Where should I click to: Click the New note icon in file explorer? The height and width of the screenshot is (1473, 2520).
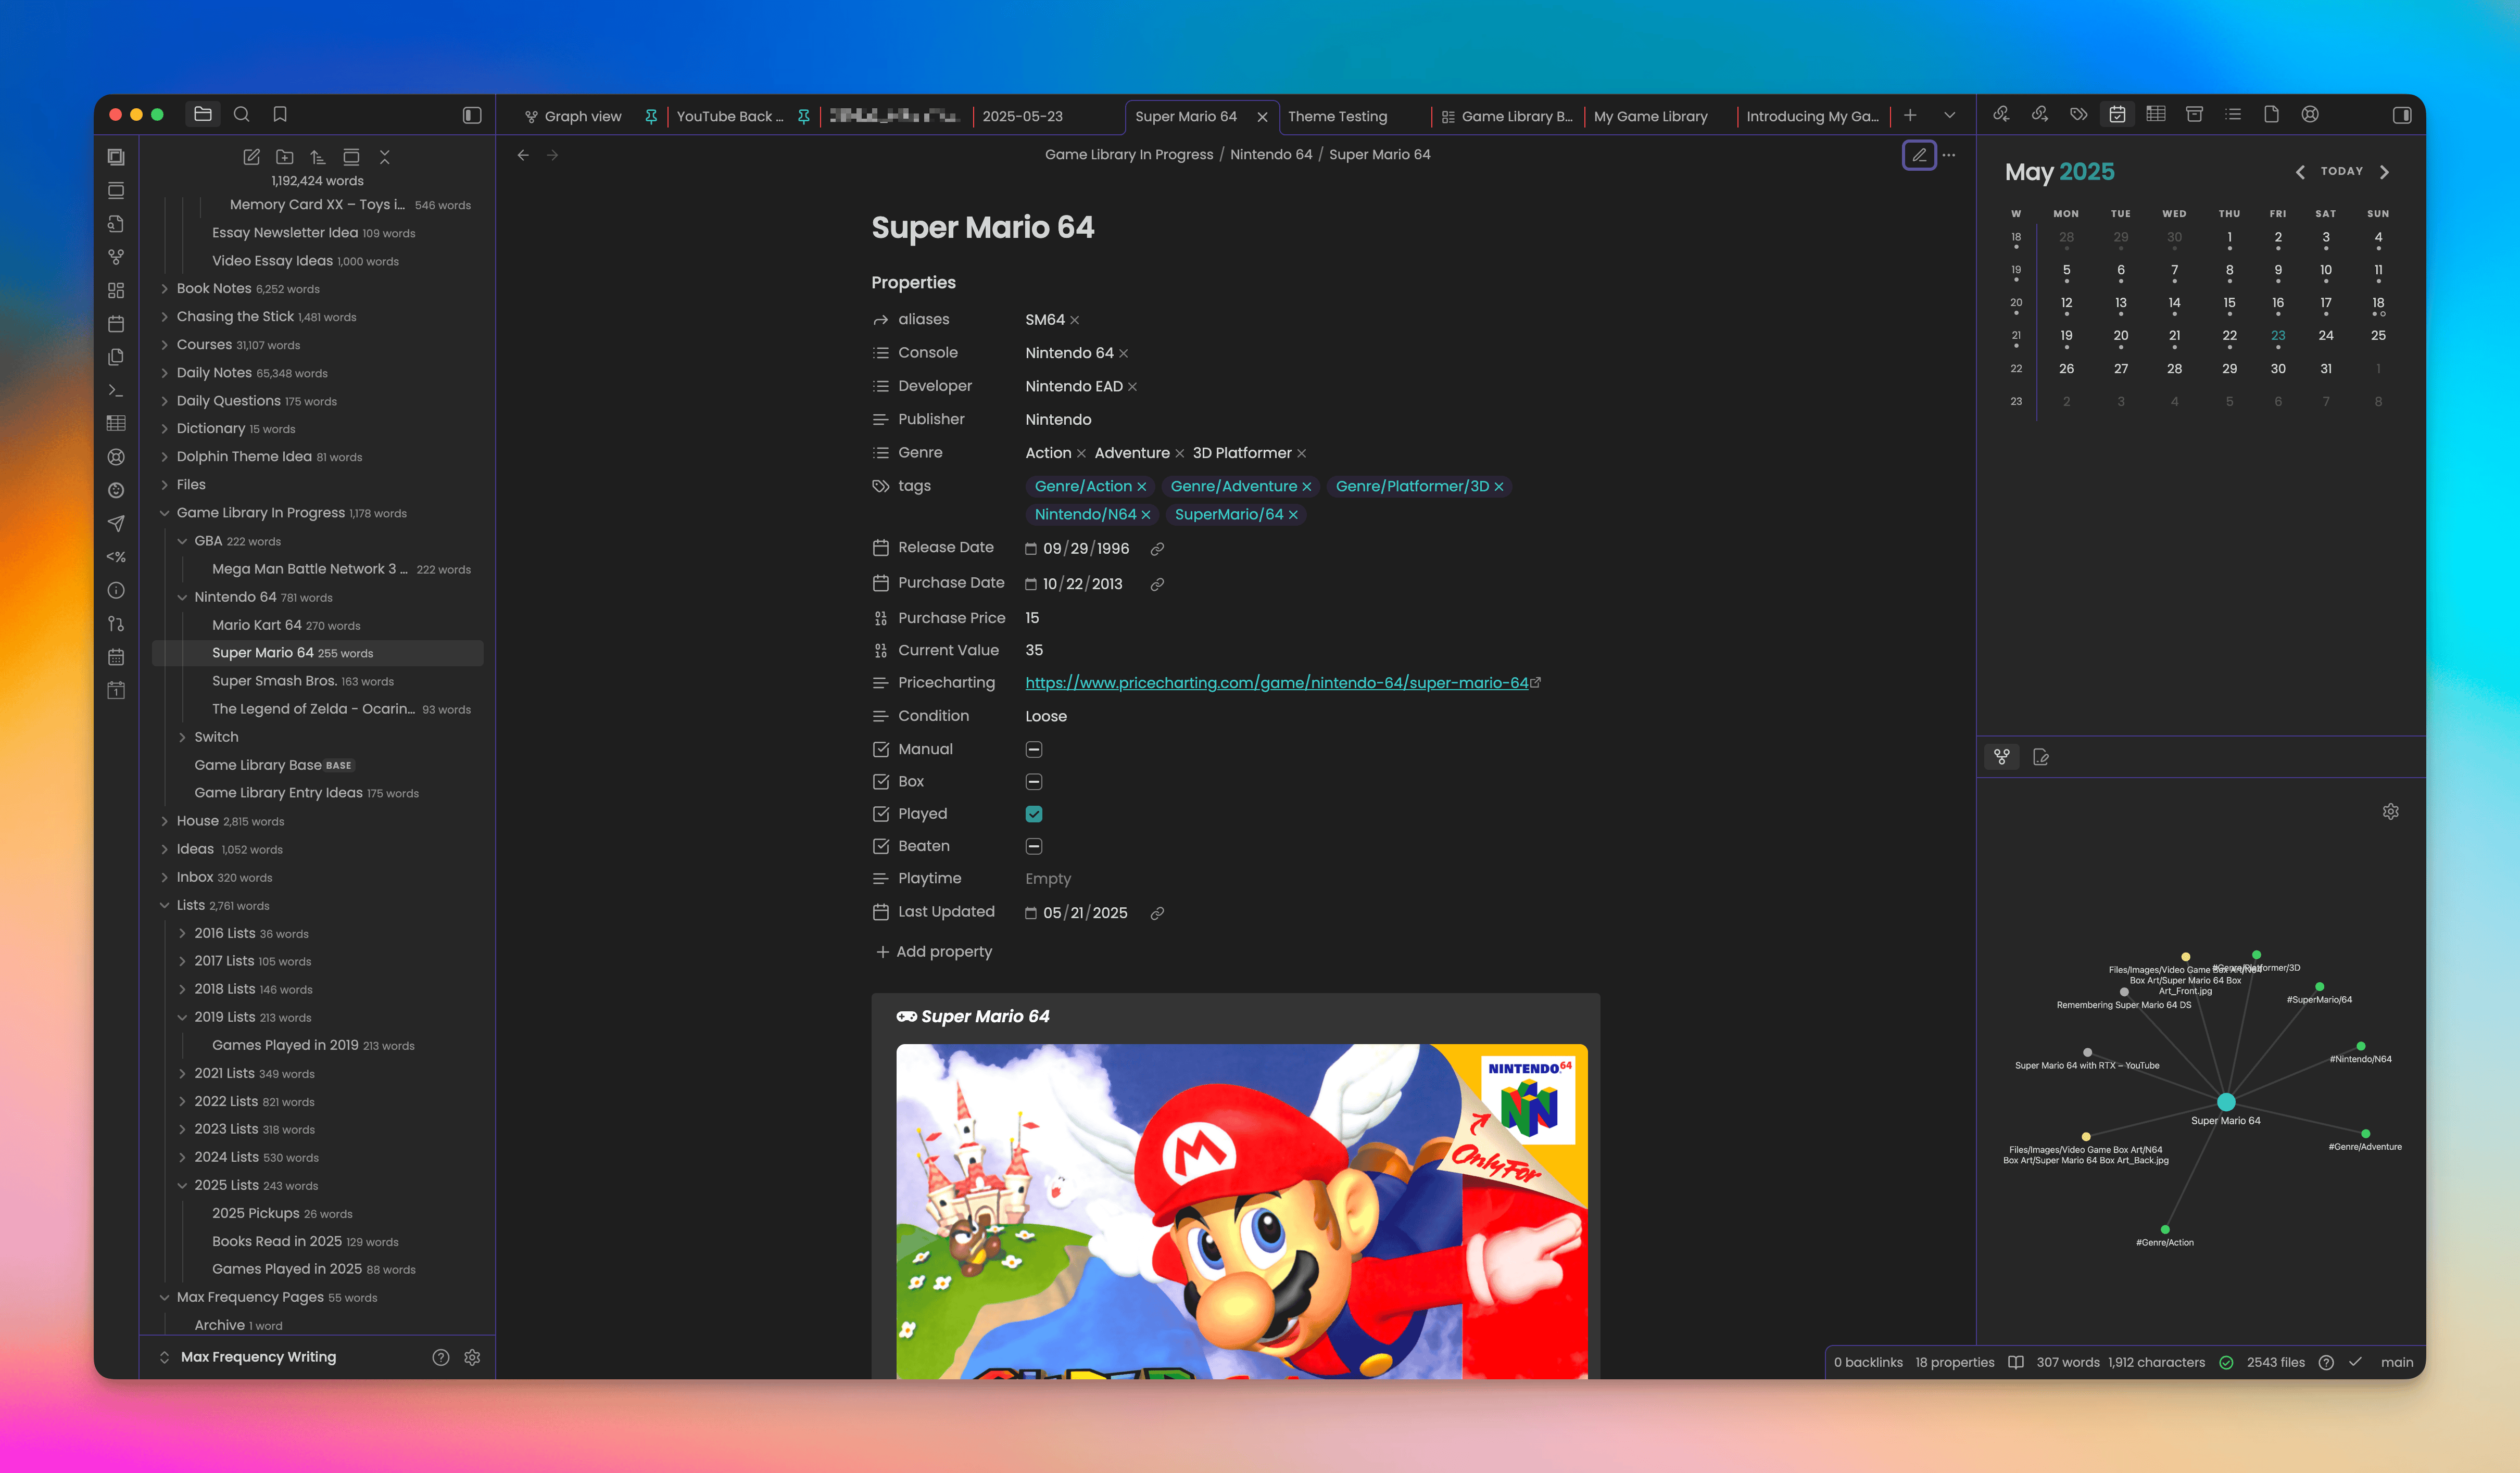[251, 157]
